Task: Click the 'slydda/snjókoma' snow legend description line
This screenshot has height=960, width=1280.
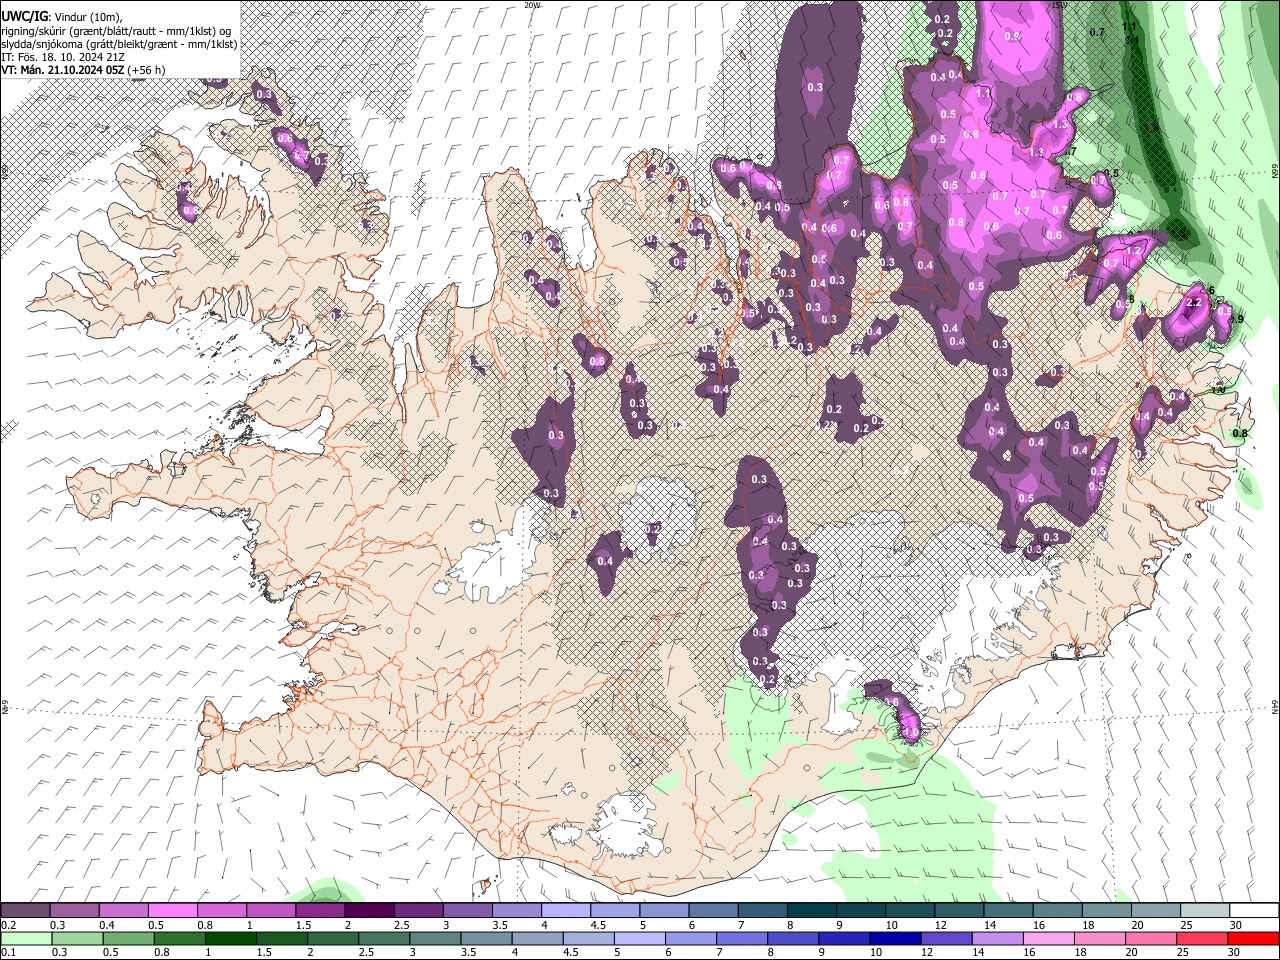Action: (118, 44)
